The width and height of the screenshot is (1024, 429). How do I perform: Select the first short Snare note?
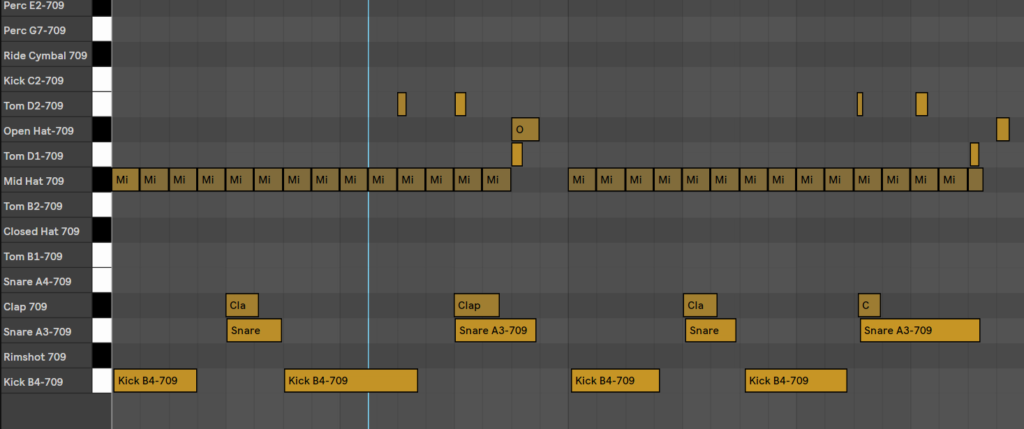coord(254,330)
